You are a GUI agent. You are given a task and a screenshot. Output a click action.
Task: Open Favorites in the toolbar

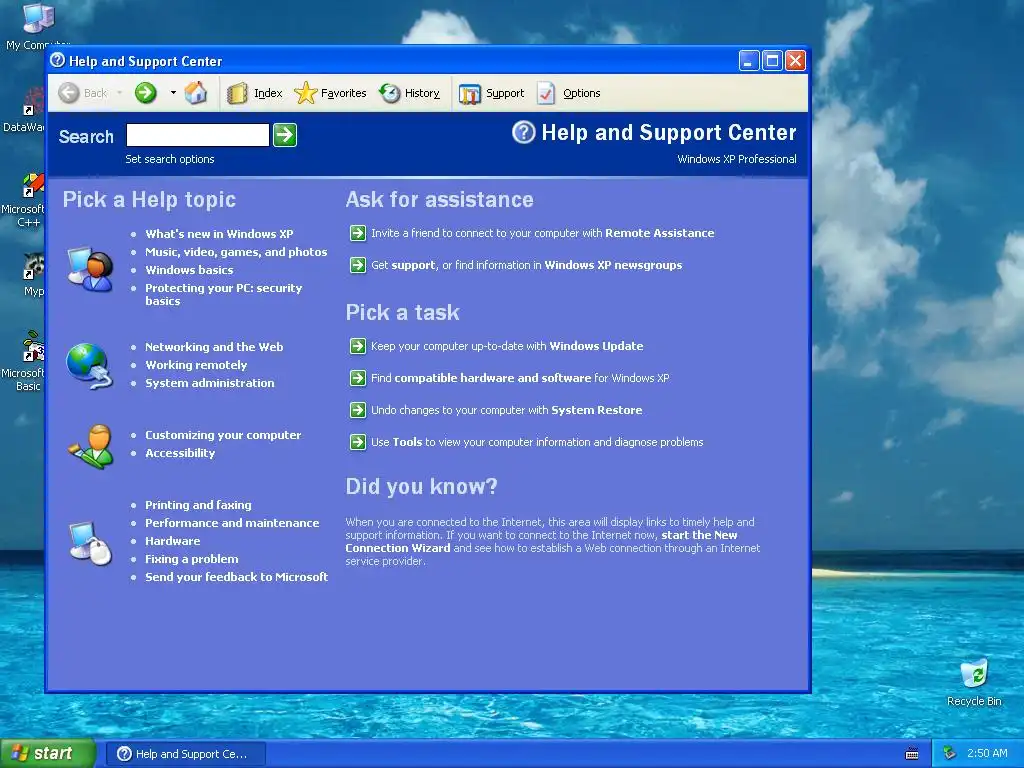[330, 93]
